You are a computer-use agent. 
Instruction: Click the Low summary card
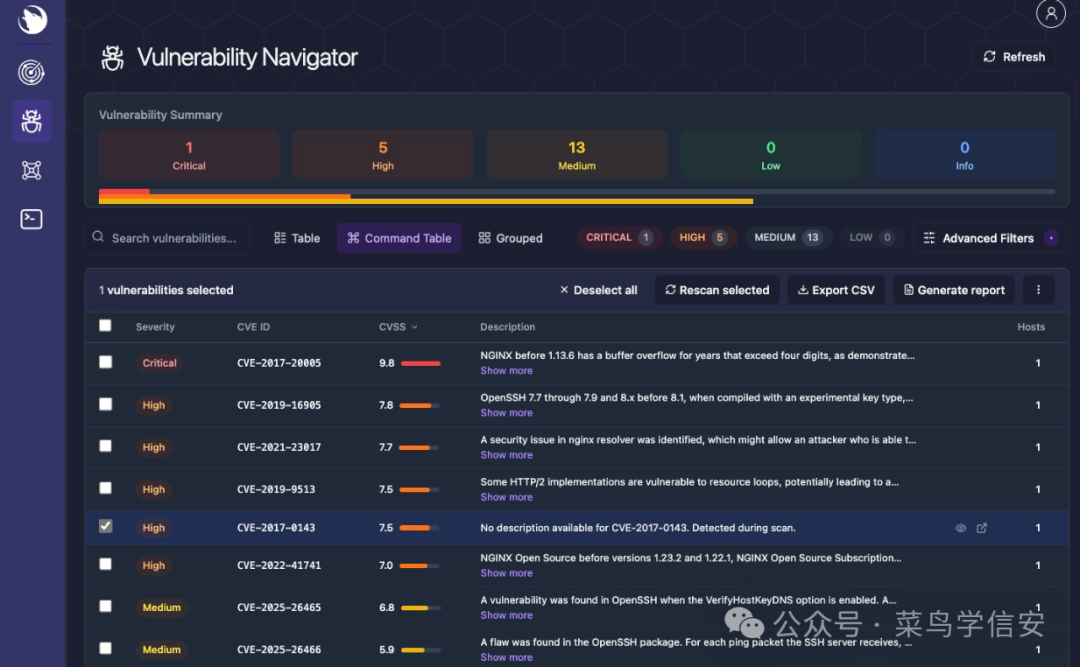(x=771, y=155)
